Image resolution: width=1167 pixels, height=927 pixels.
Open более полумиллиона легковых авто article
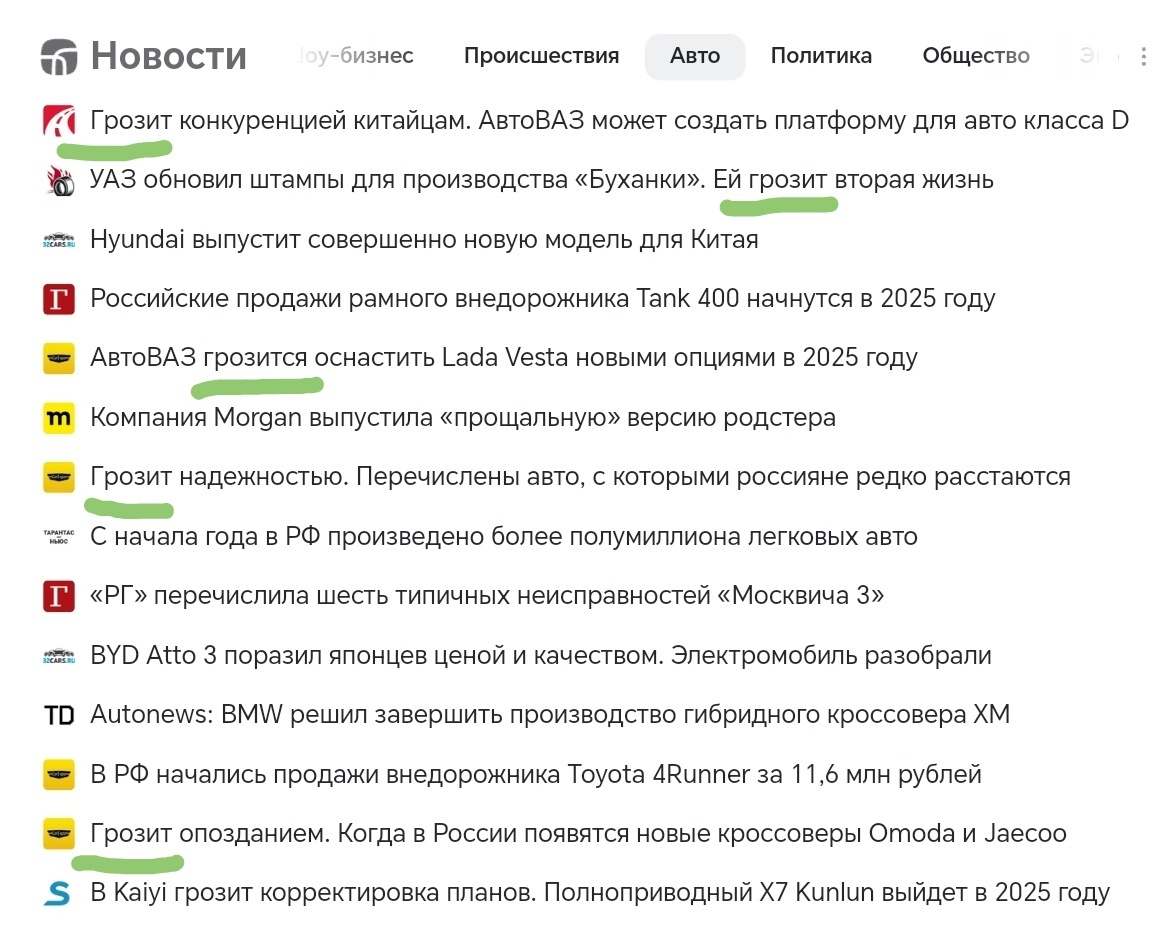coord(504,536)
